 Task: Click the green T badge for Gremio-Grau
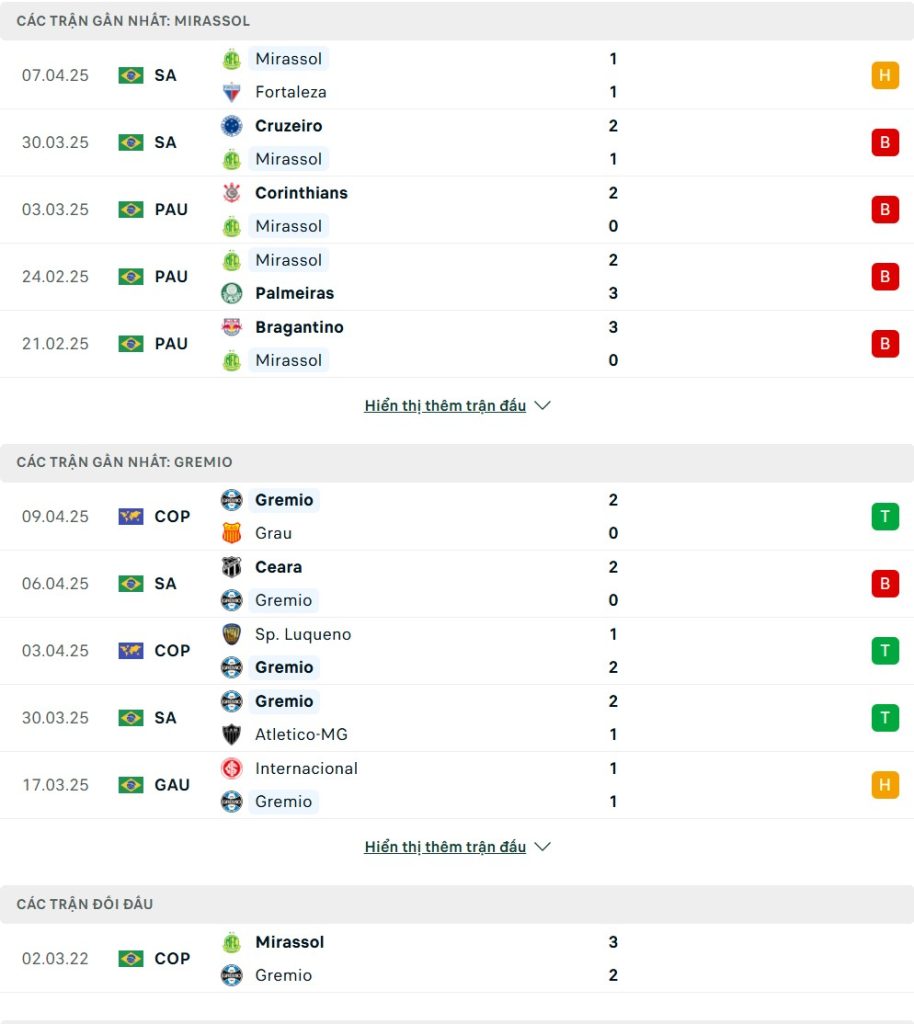[885, 517]
